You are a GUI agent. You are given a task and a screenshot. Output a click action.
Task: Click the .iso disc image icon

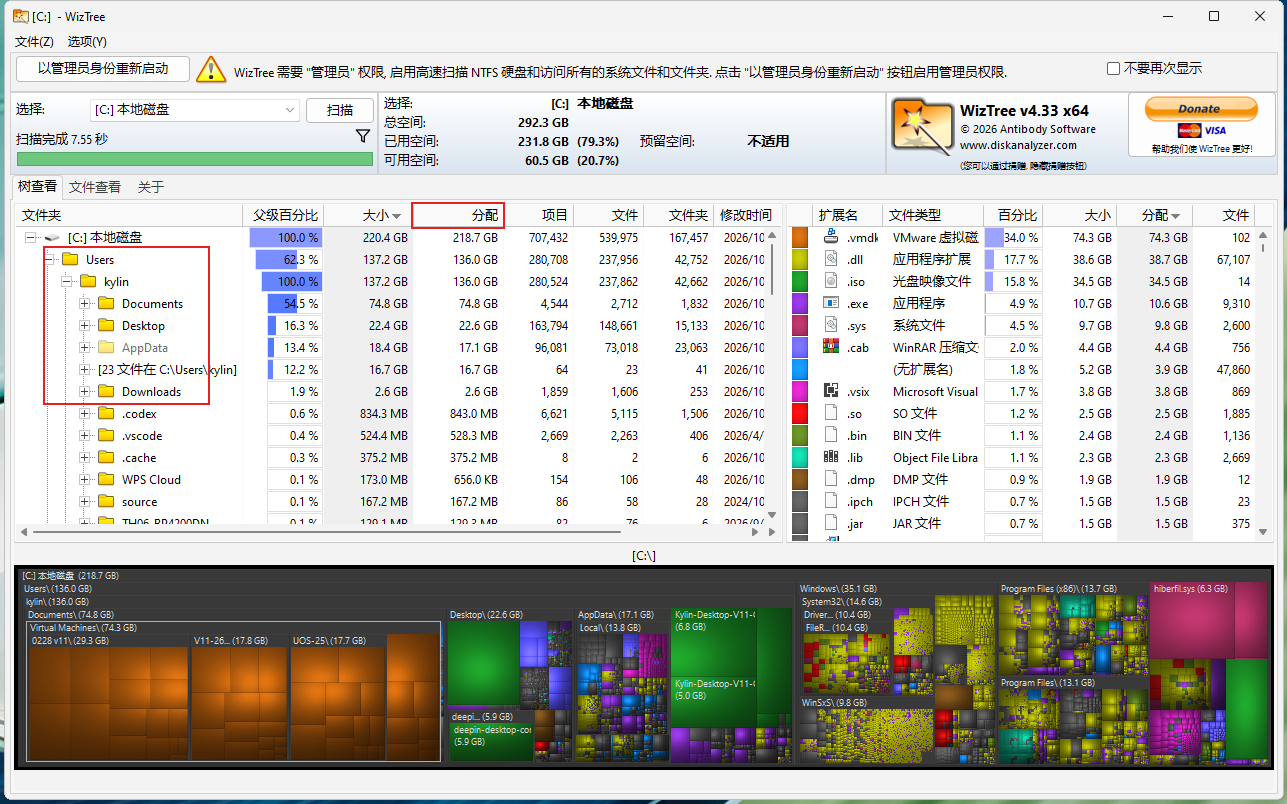pos(830,281)
